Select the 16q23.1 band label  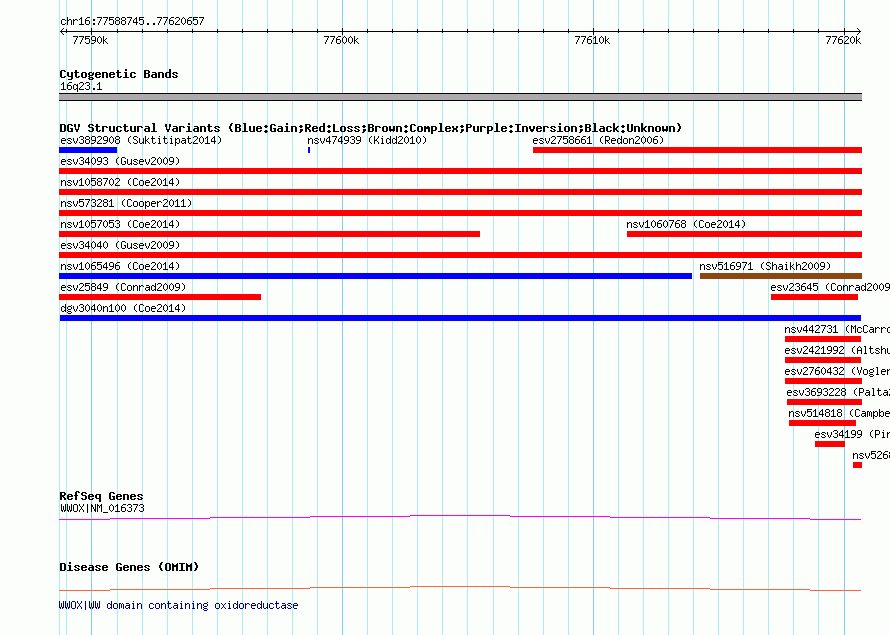81,86
